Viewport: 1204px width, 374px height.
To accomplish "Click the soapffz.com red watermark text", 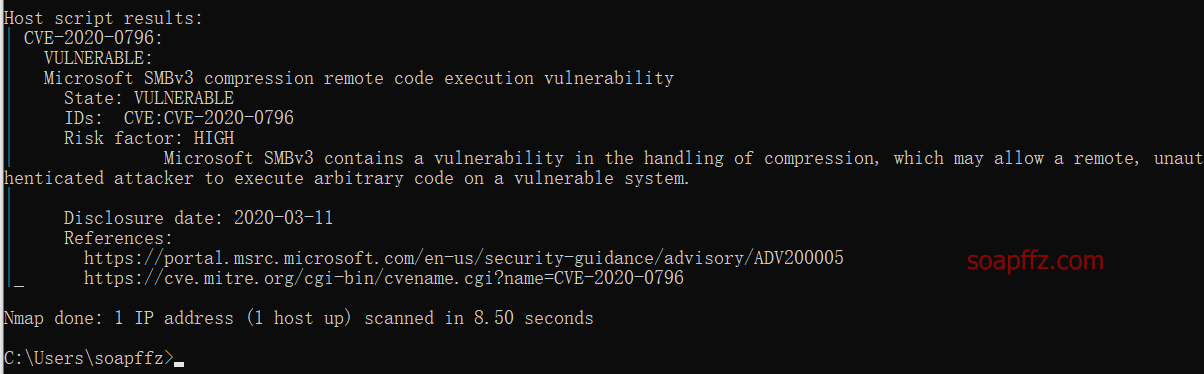I will click(1036, 262).
